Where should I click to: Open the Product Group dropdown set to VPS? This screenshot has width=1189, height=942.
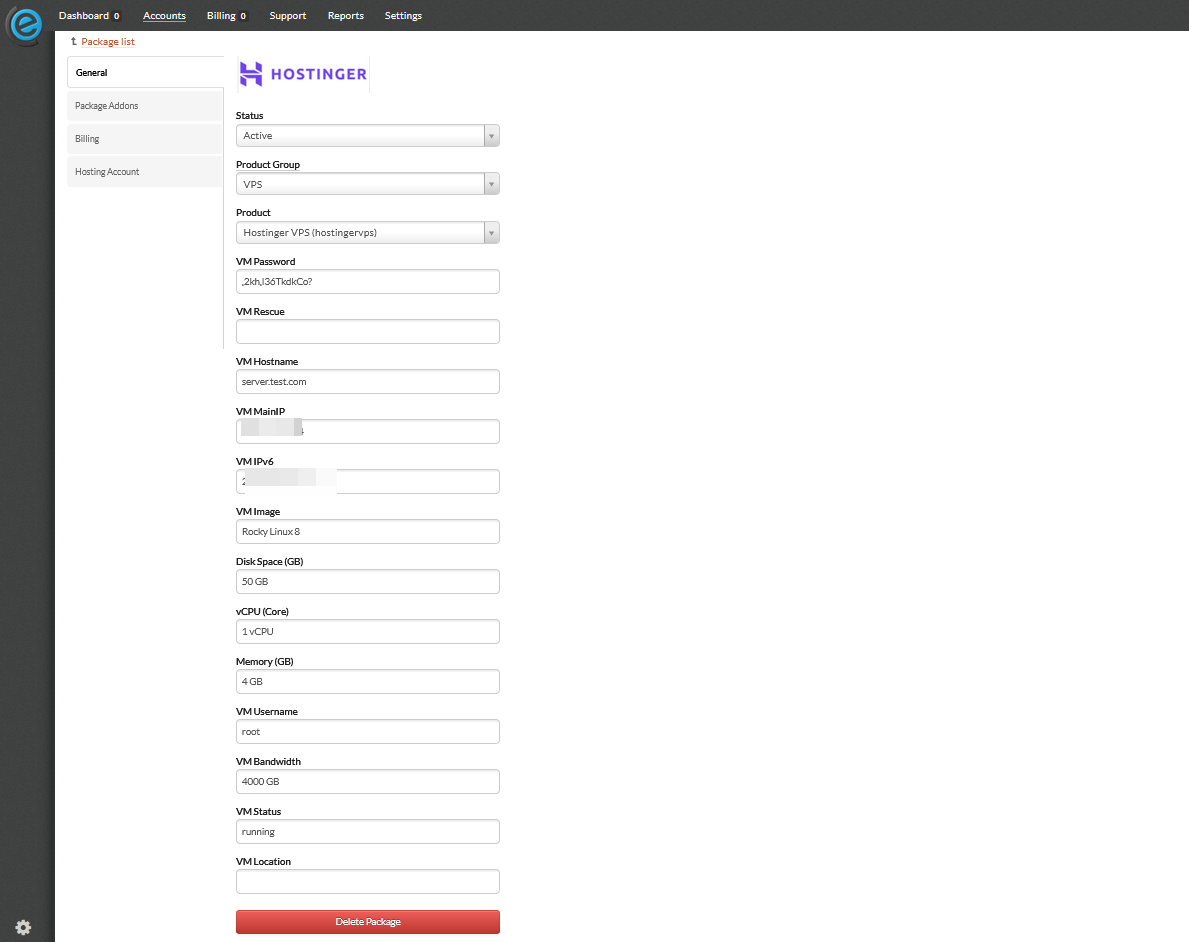pyautogui.click(x=367, y=183)
